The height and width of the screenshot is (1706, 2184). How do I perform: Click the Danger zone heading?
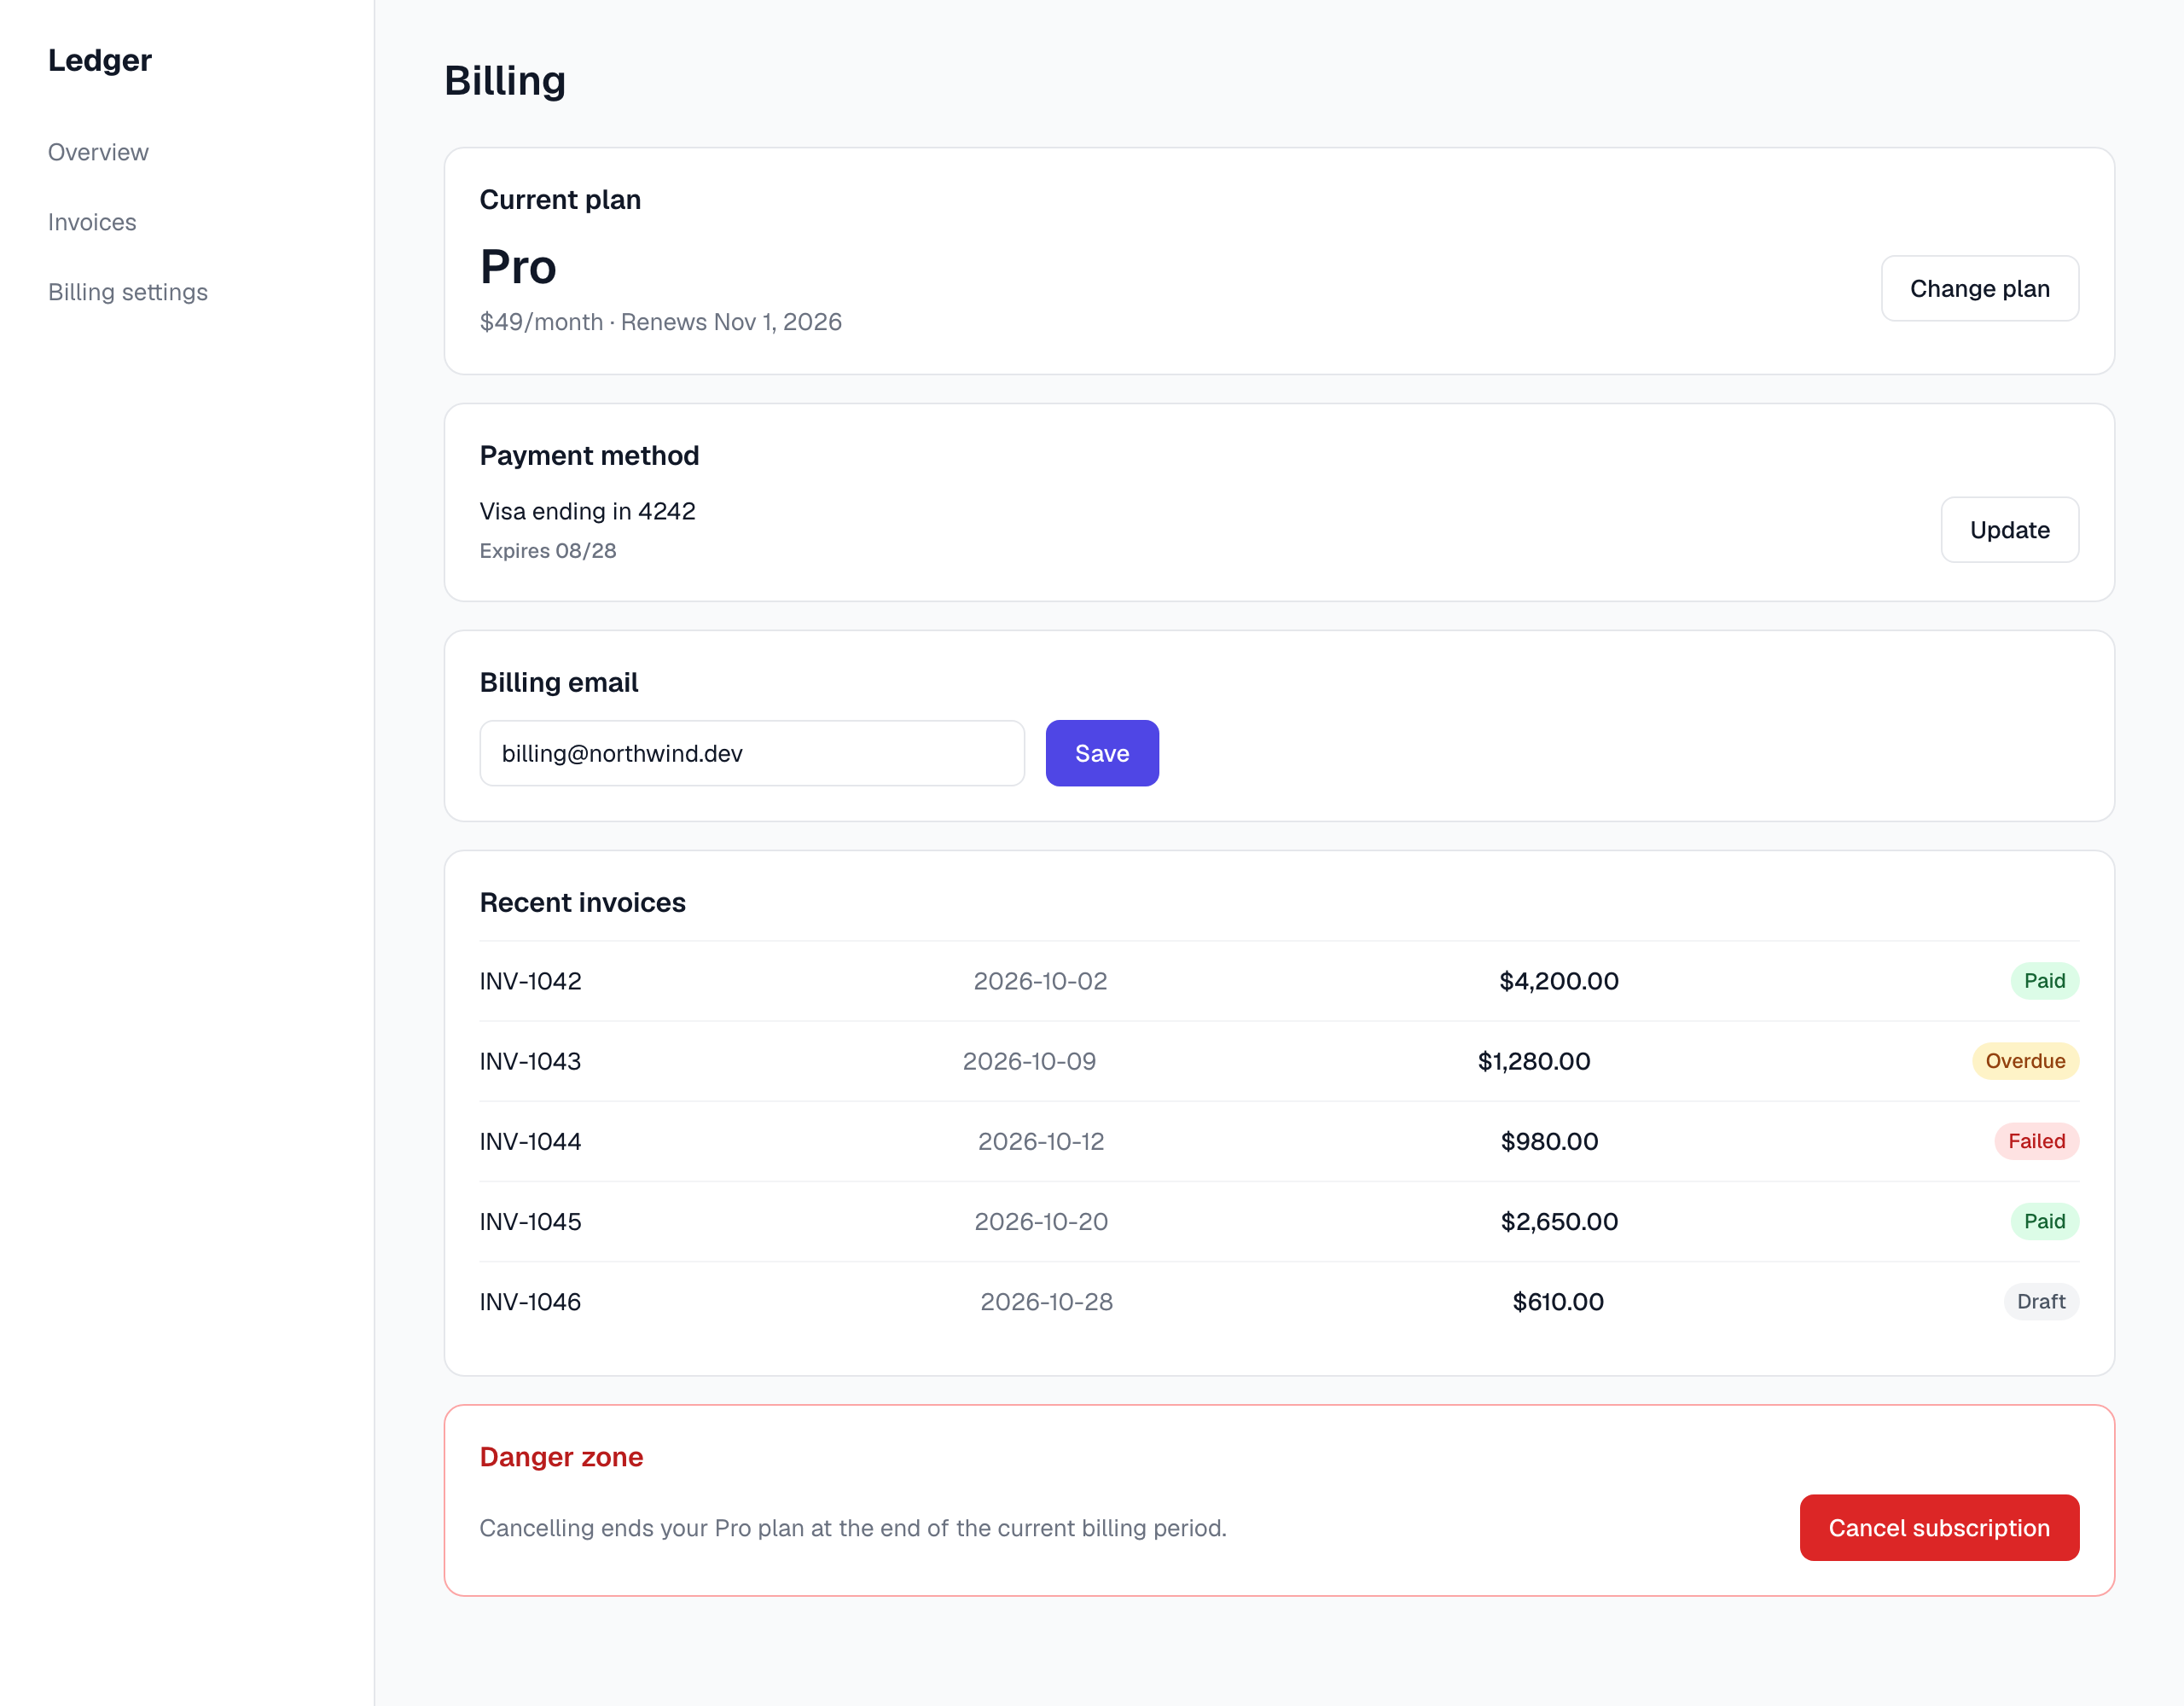click(561, 1457)
